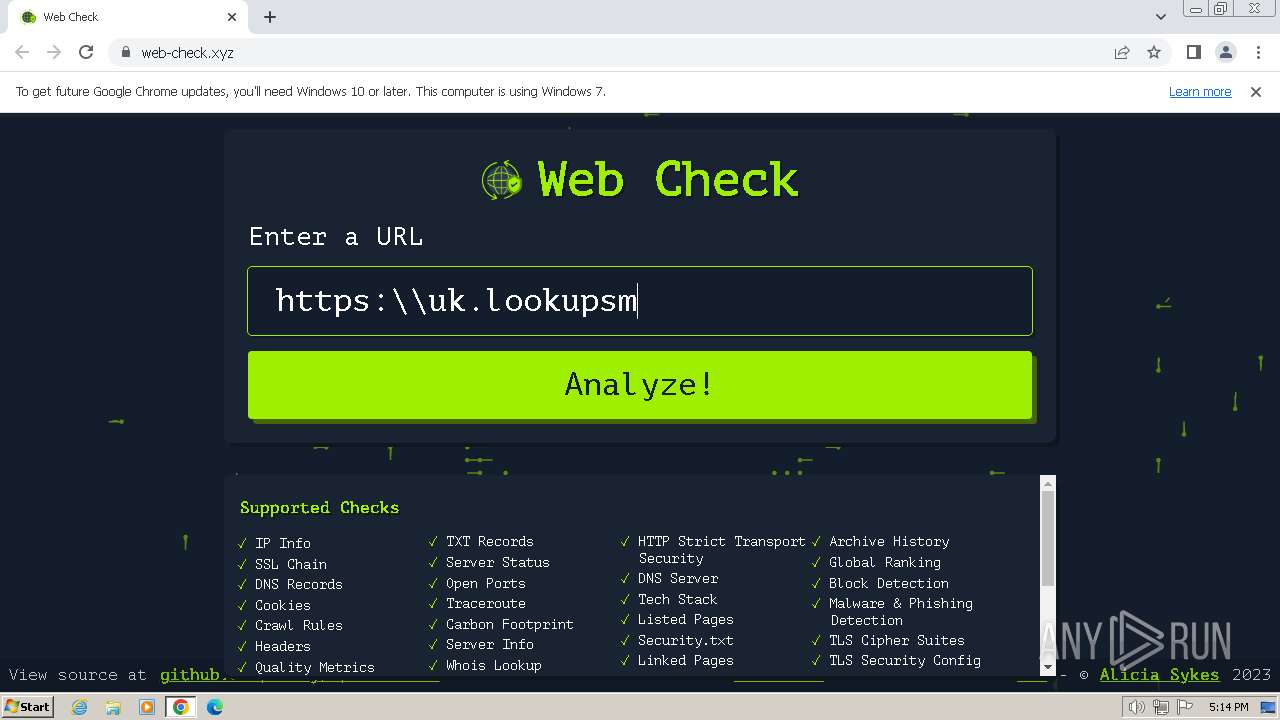
Task: Click the Listed Pages check item
Action: [685, 619]
